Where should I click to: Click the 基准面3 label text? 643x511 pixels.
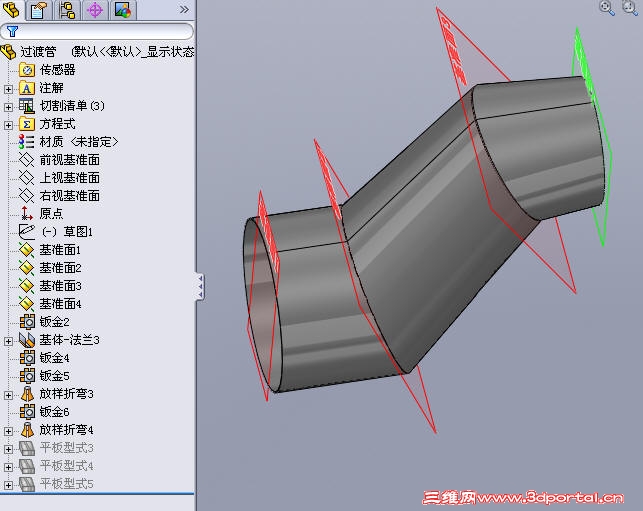pyautogui.click(x=60, y=286)
